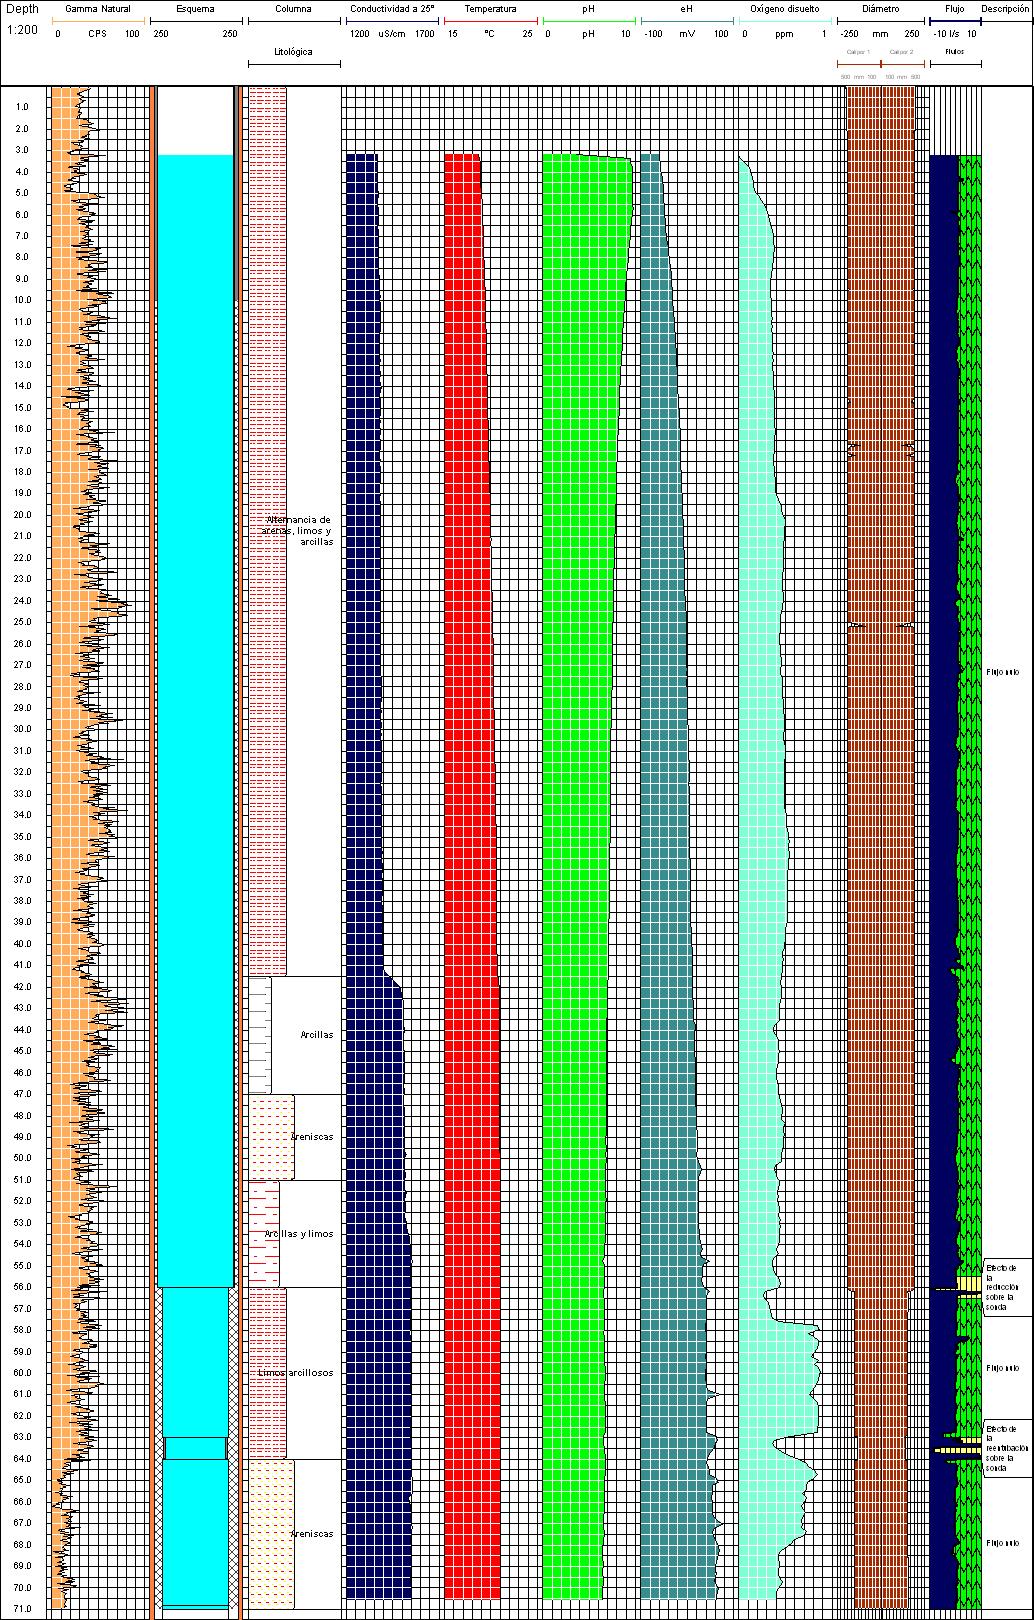Click depth label 20.0

click(22, 515)
